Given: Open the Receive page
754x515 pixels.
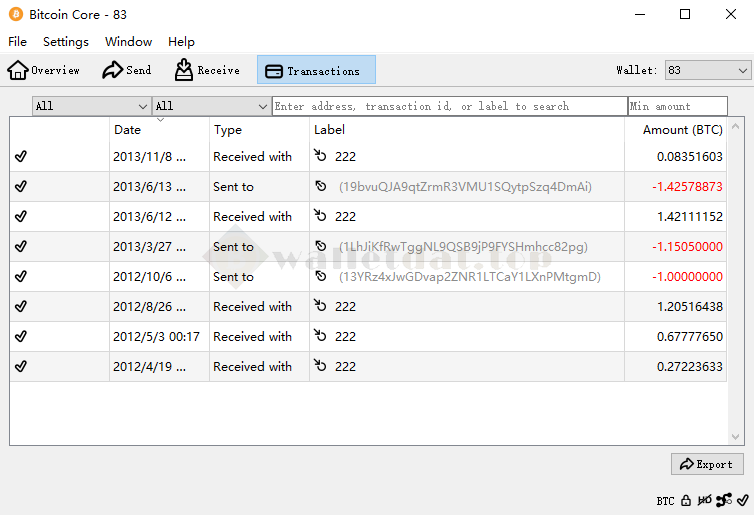Looking at the screenshot, I should (207, 70).
